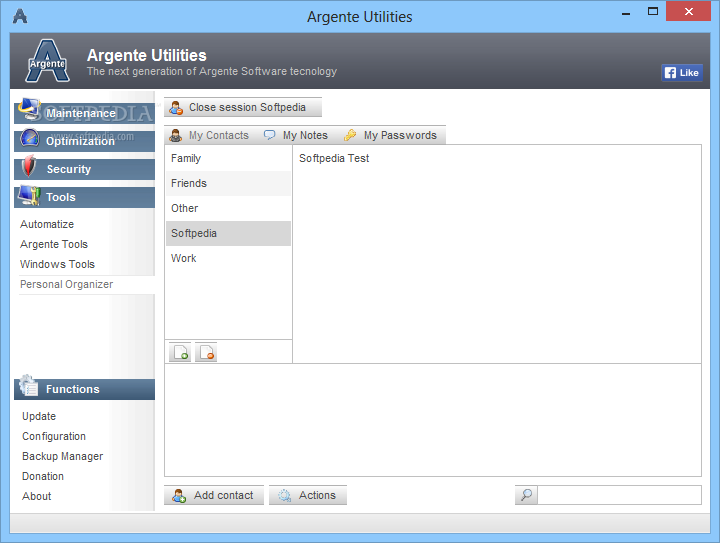Click the Tools monitor icon

[29, 195]
